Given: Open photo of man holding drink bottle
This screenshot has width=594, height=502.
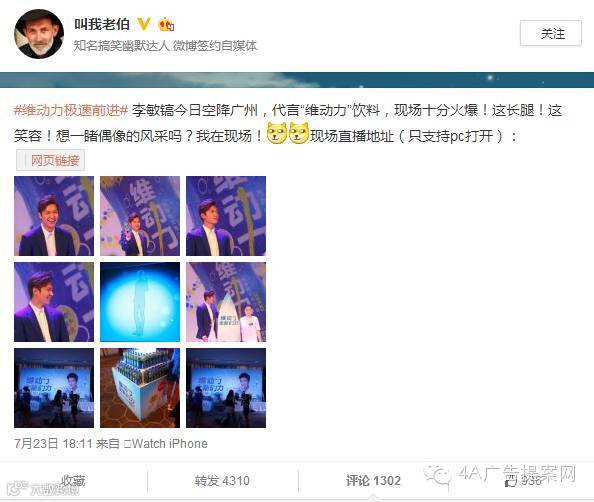Looking at the screenshot, I should point(140,216).
